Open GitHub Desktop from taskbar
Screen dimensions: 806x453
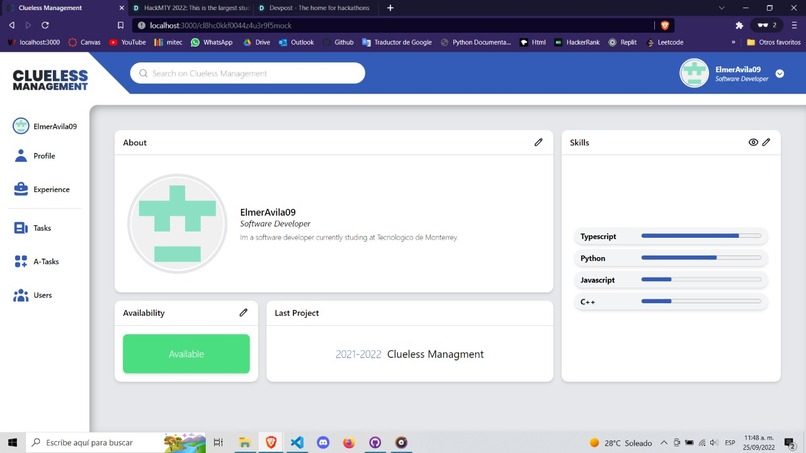click(x=375, y=442)
